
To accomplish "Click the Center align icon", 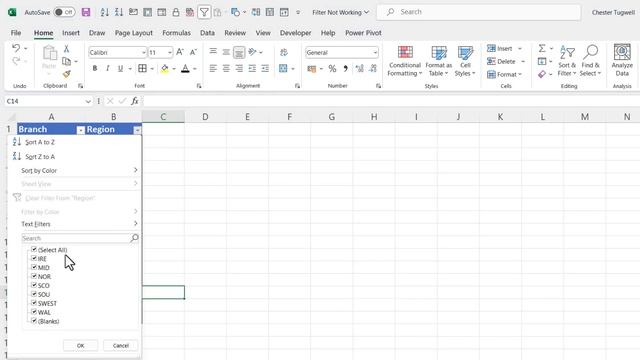I will 226,68.
